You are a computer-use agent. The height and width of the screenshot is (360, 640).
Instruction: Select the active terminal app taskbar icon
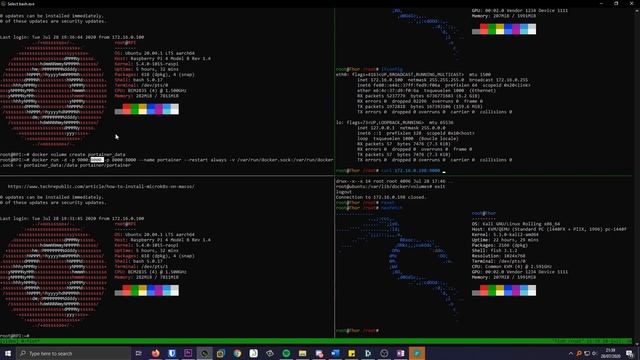pyautogui.click(x=204, y=353)
